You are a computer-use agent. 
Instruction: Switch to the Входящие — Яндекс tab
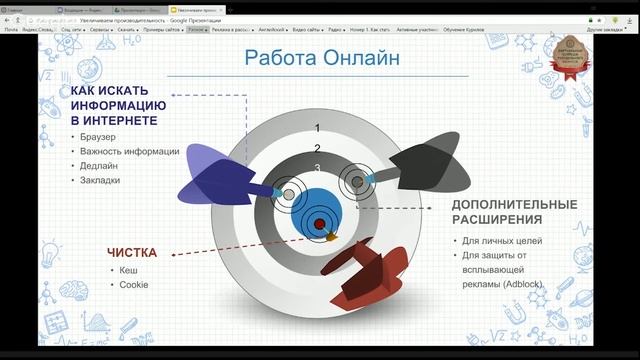click(83, 10)
